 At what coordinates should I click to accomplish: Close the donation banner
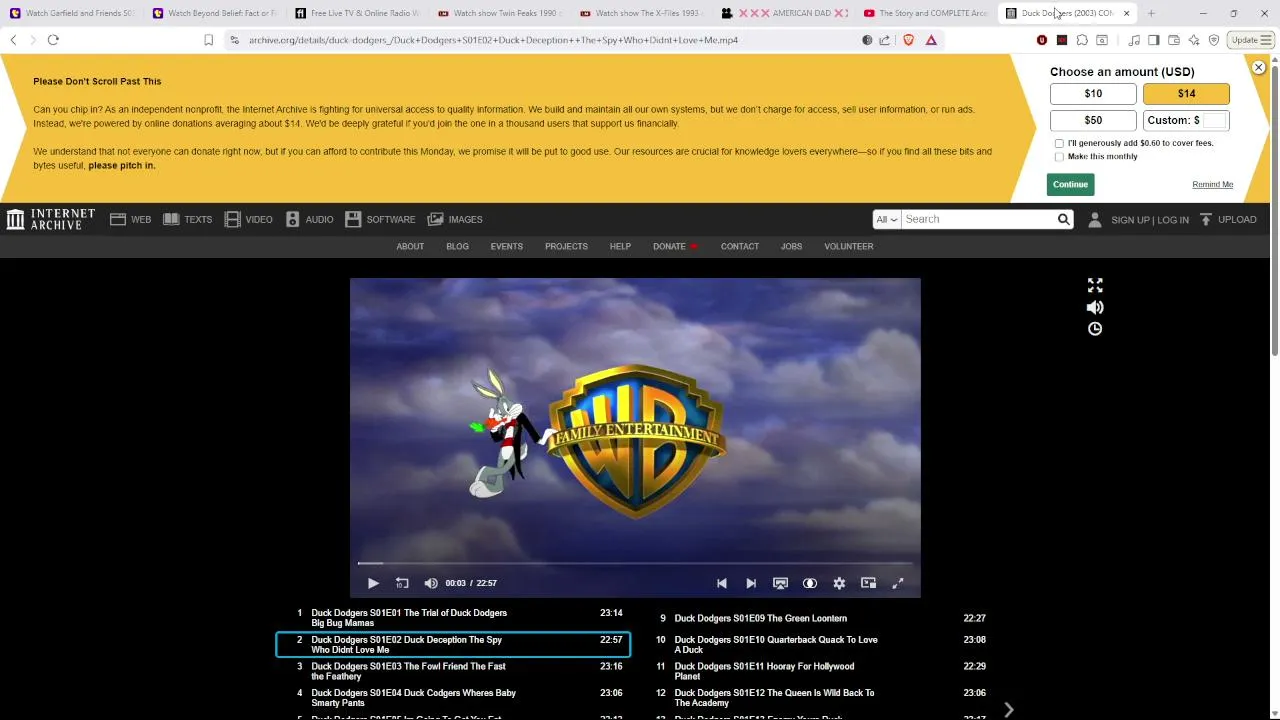click(x=1259, y=68)
